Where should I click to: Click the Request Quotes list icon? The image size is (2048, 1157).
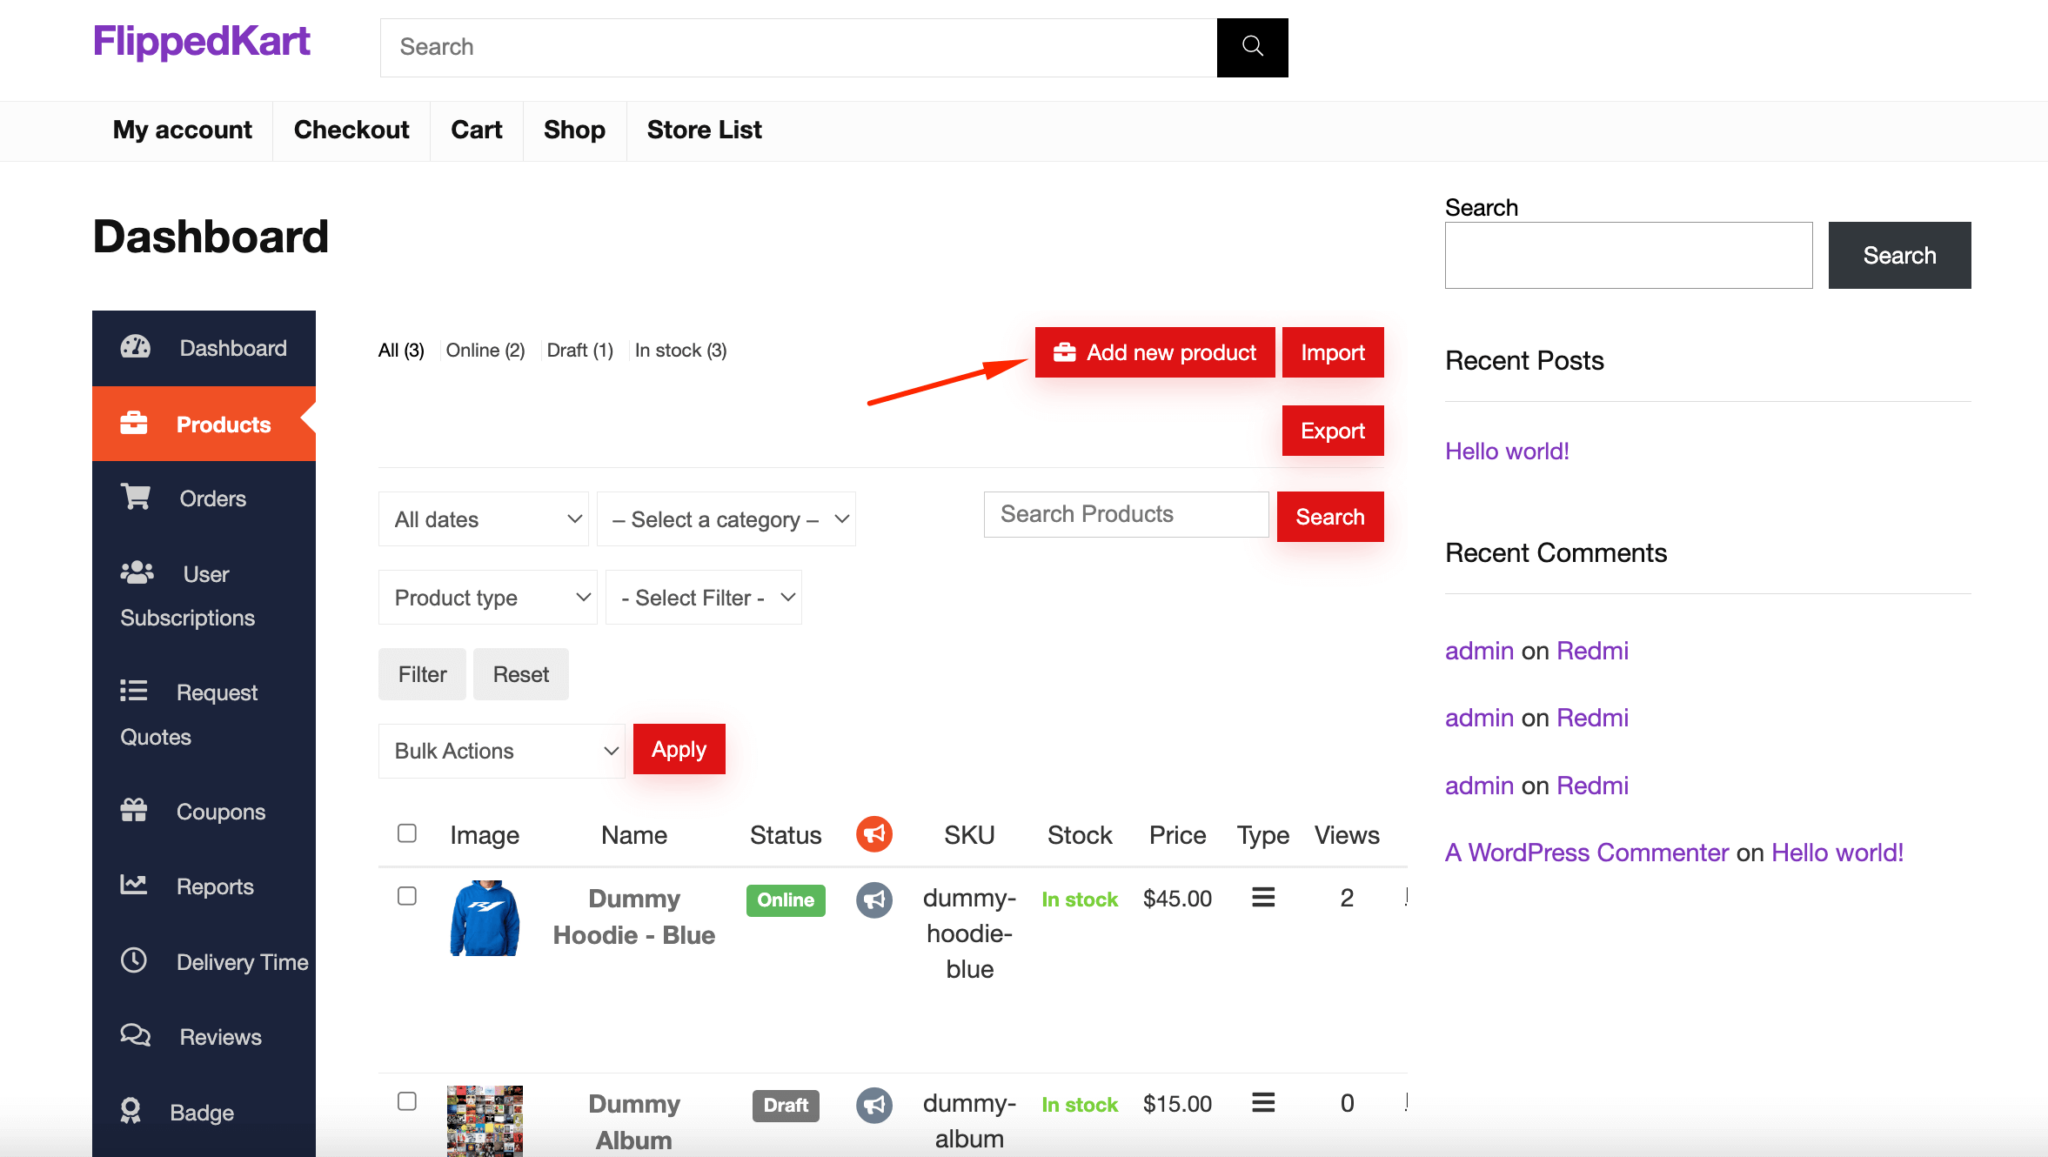134,691
